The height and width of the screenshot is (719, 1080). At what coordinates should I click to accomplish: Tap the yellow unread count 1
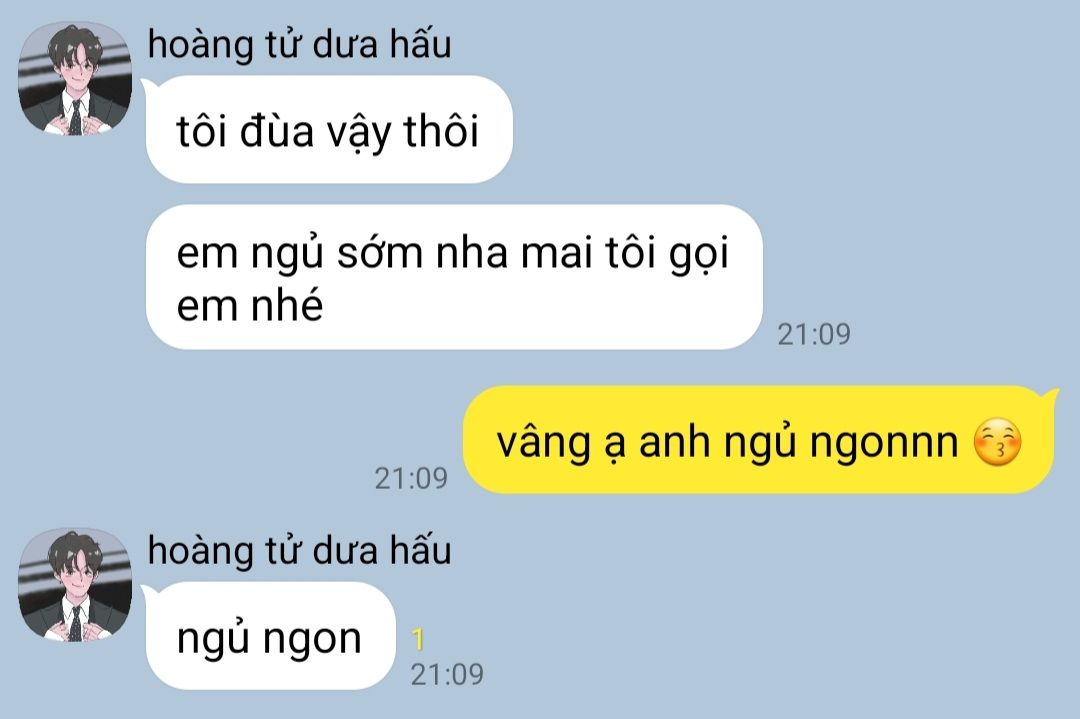418,640
